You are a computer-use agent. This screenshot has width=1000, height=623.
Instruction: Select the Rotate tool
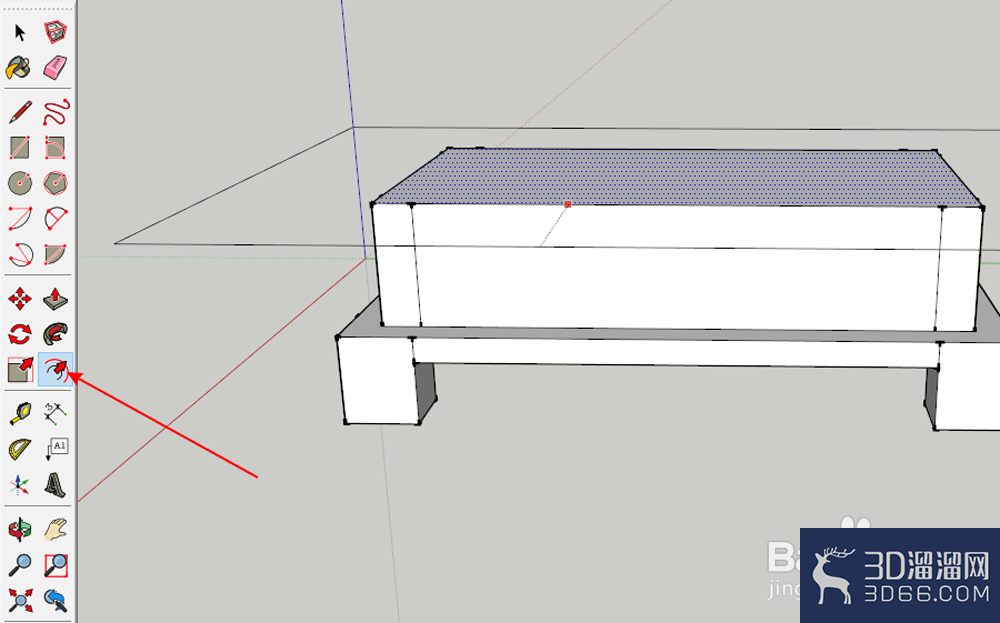click(x=20, y=334)
